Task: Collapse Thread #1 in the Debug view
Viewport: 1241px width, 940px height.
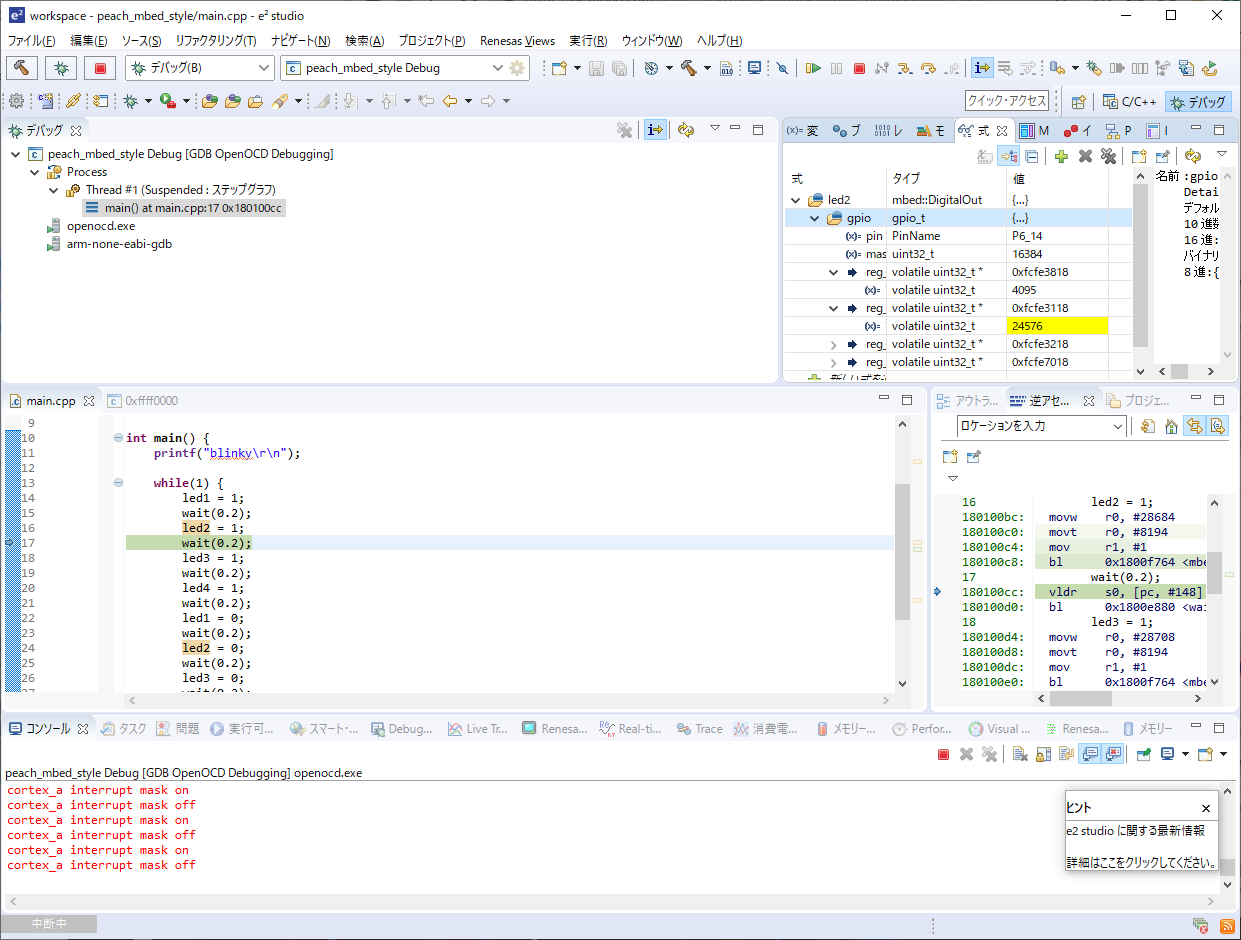Action: (x=53, y=190)
